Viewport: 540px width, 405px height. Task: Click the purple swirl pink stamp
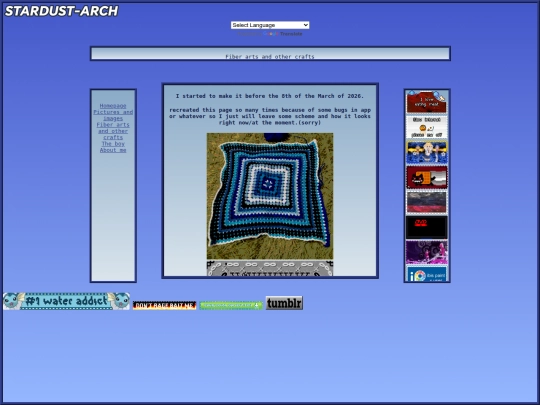click(427, 252)
